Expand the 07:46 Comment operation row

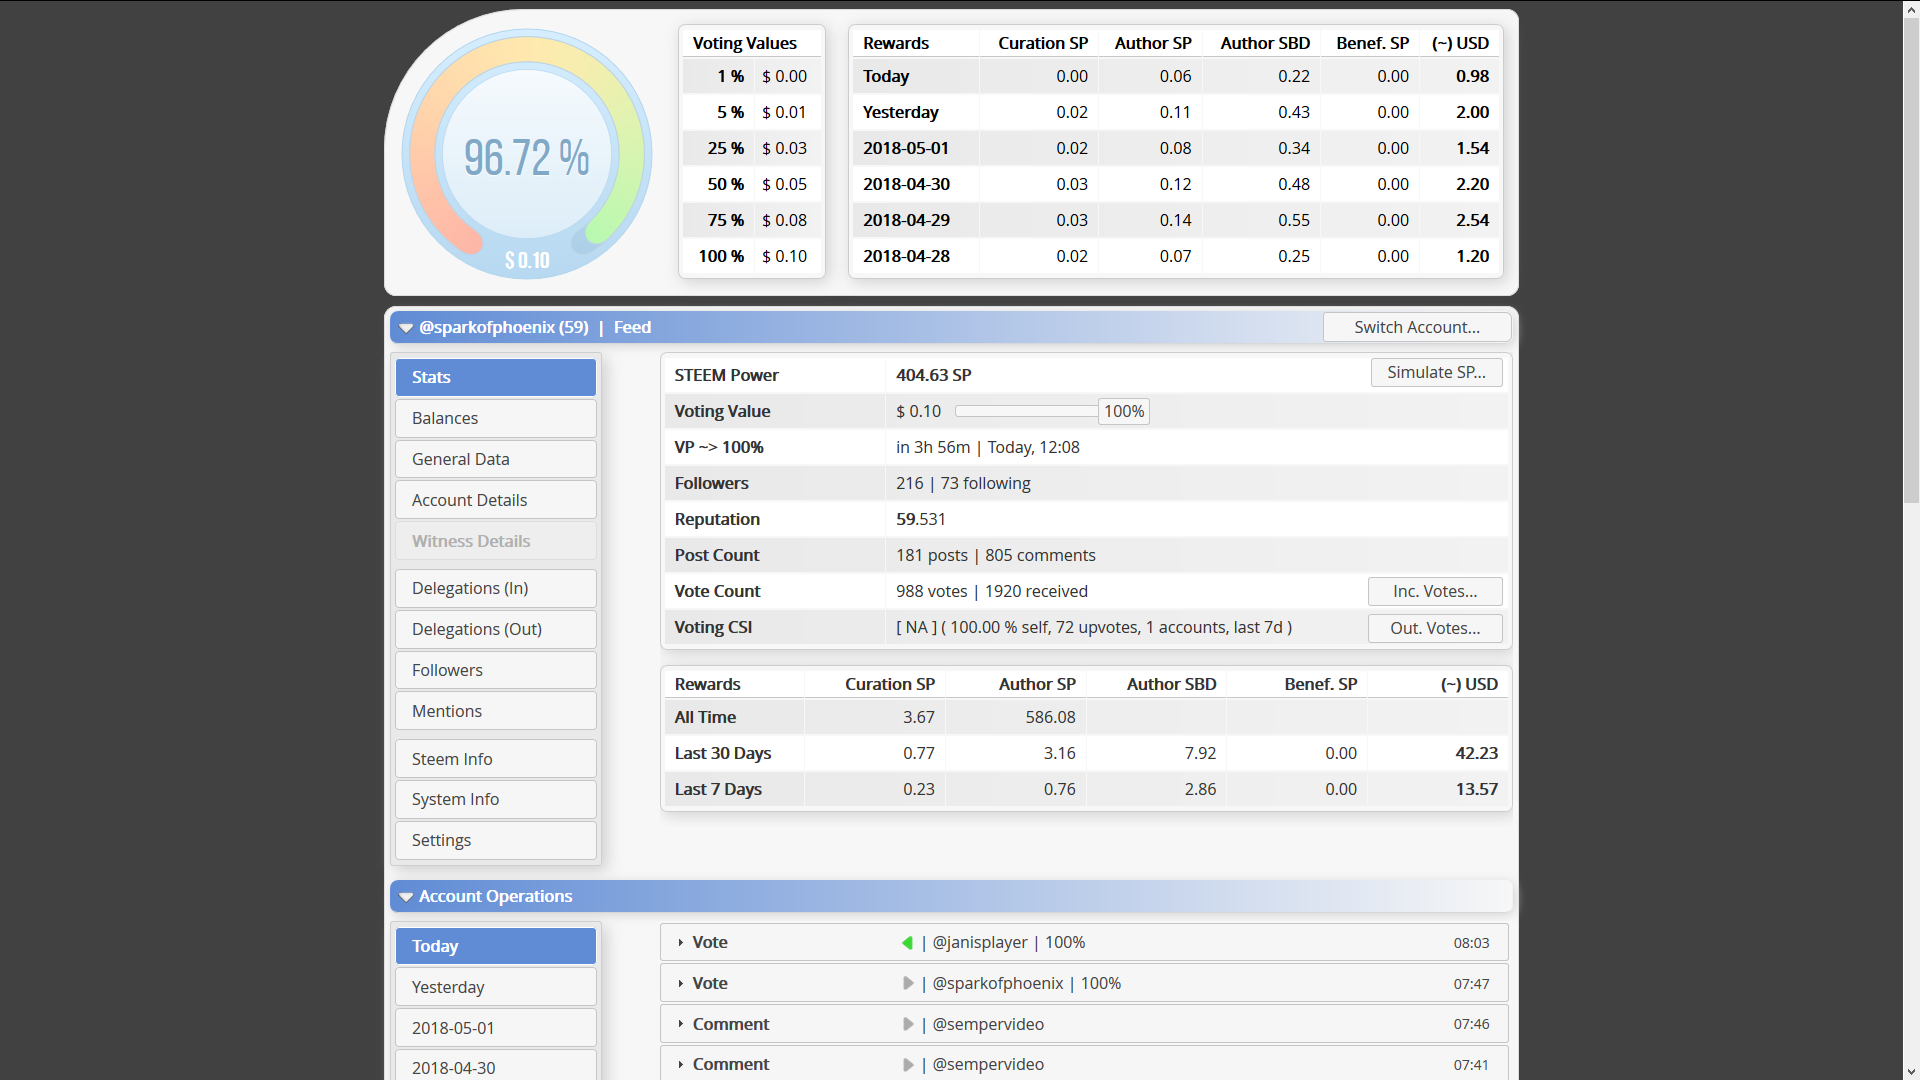pos(680,1024)
